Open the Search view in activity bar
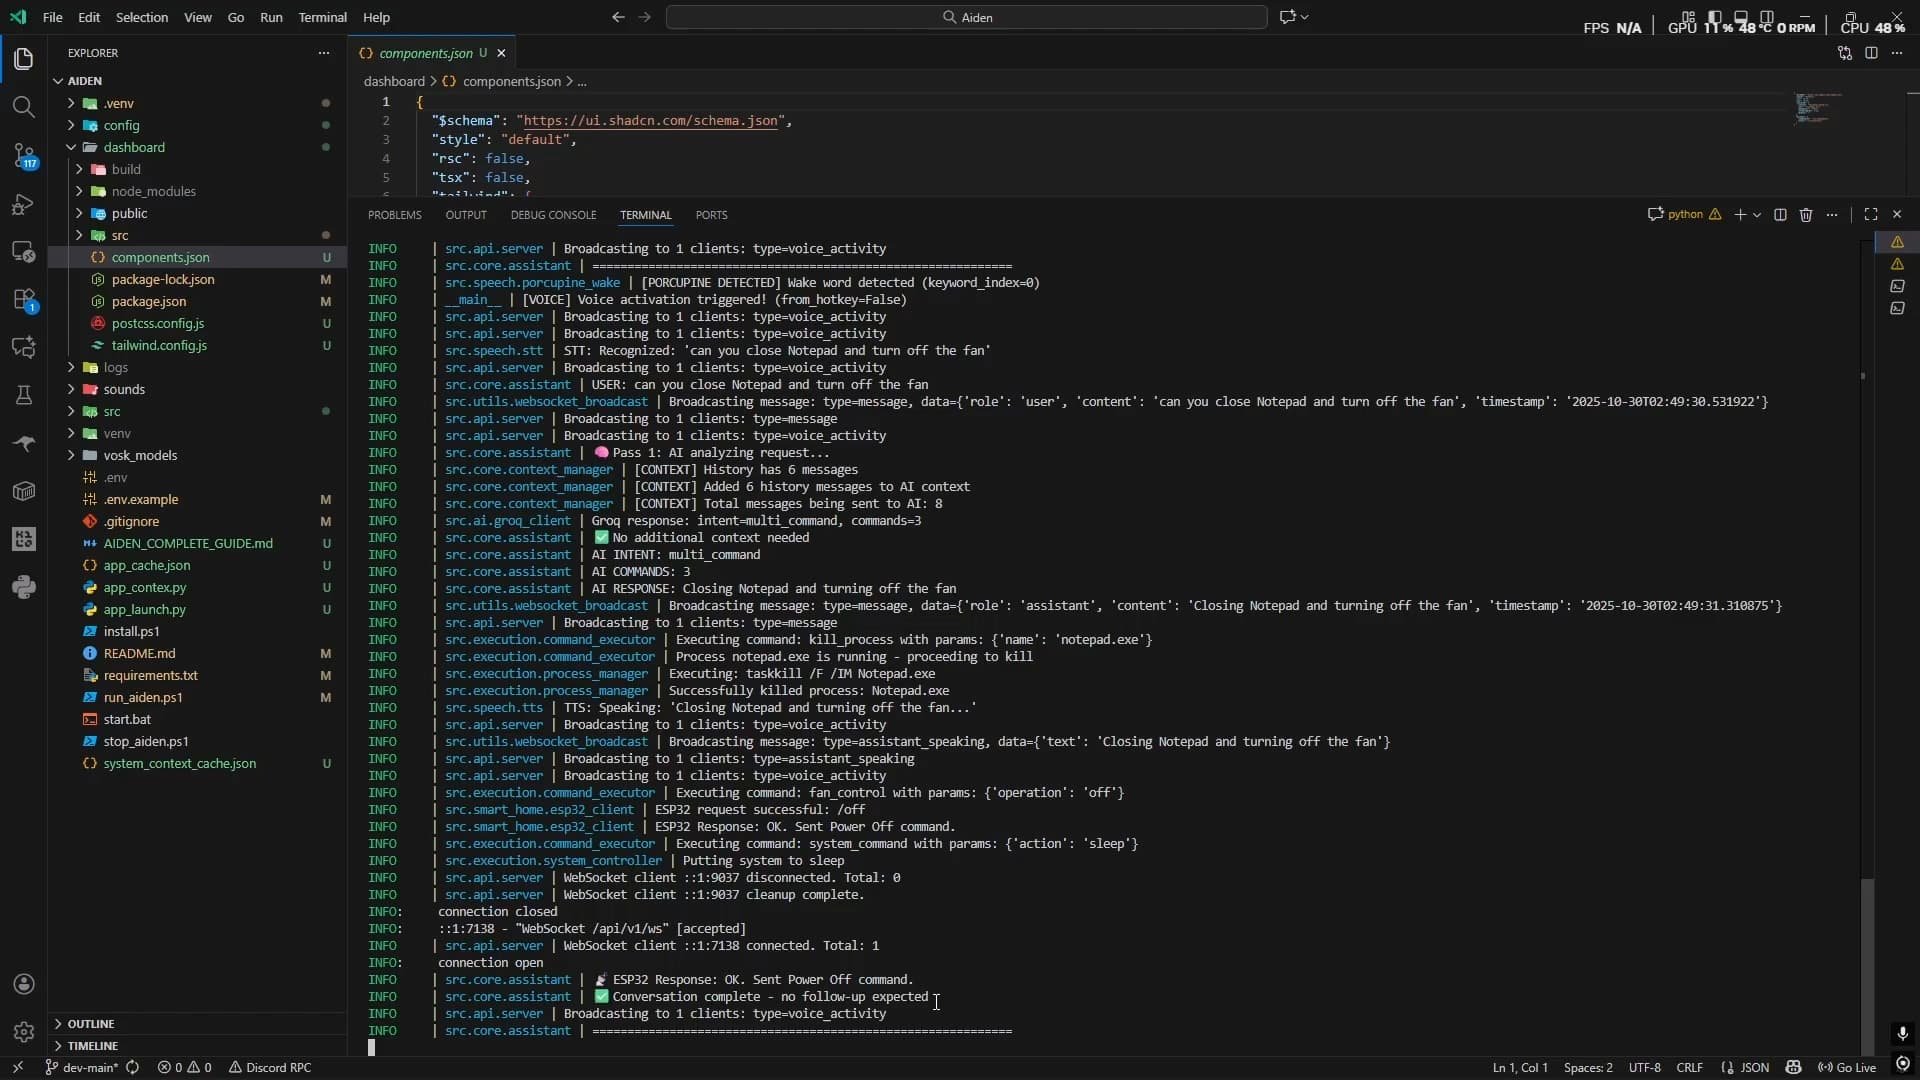This screenshot has height=1080, width=1920. point(24,107)
